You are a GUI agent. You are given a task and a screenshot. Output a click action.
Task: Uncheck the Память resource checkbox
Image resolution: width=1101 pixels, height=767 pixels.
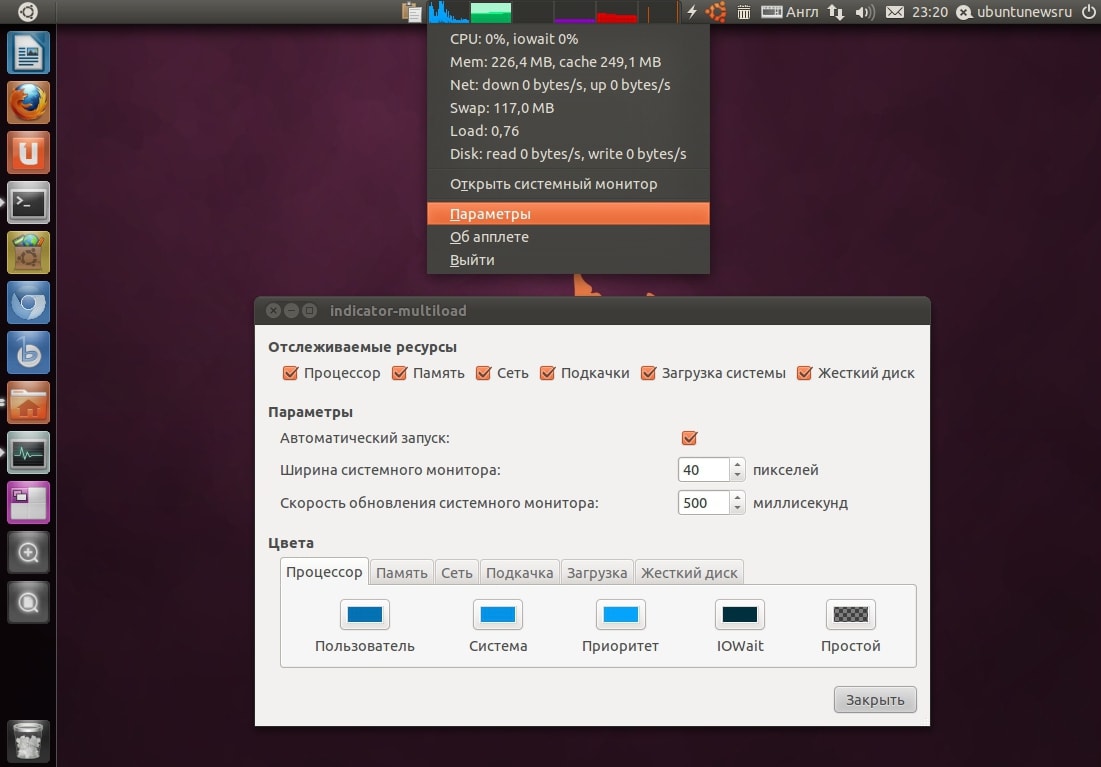[400, 373]
